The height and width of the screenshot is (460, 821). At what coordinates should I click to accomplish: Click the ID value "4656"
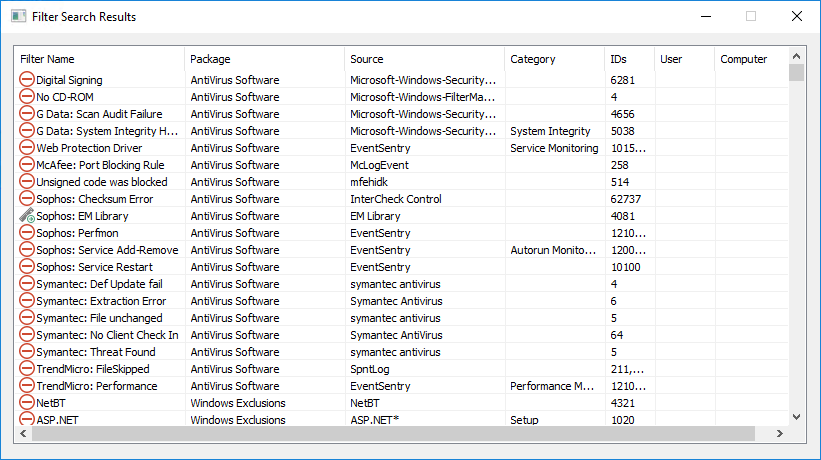(x=623, y=114)
